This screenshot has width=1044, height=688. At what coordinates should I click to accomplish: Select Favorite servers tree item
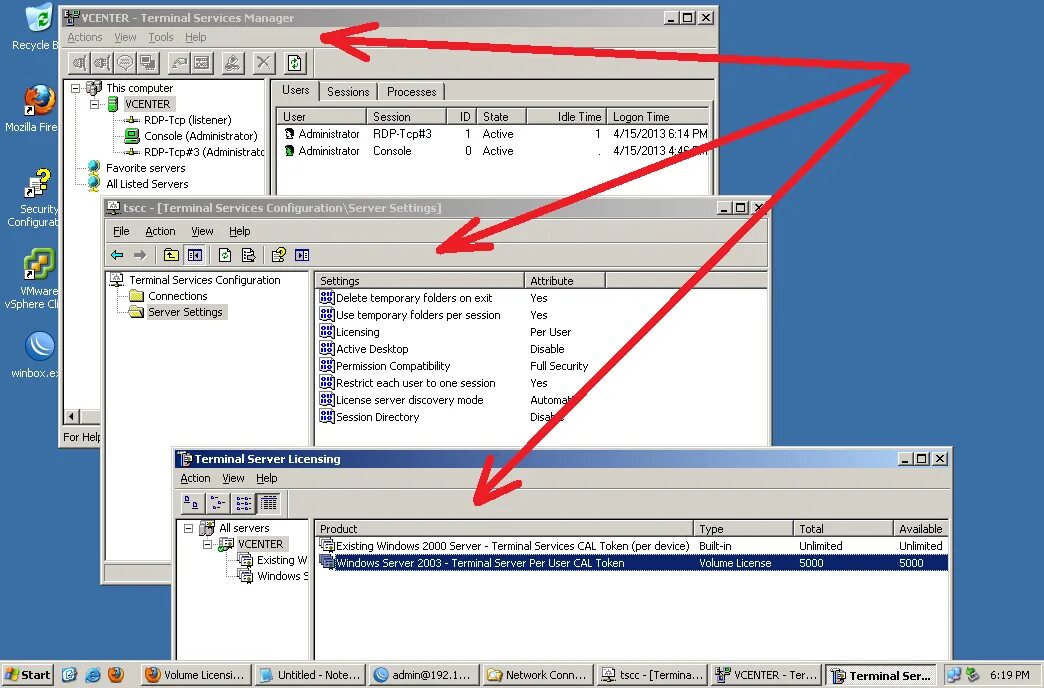pos(145,168)
